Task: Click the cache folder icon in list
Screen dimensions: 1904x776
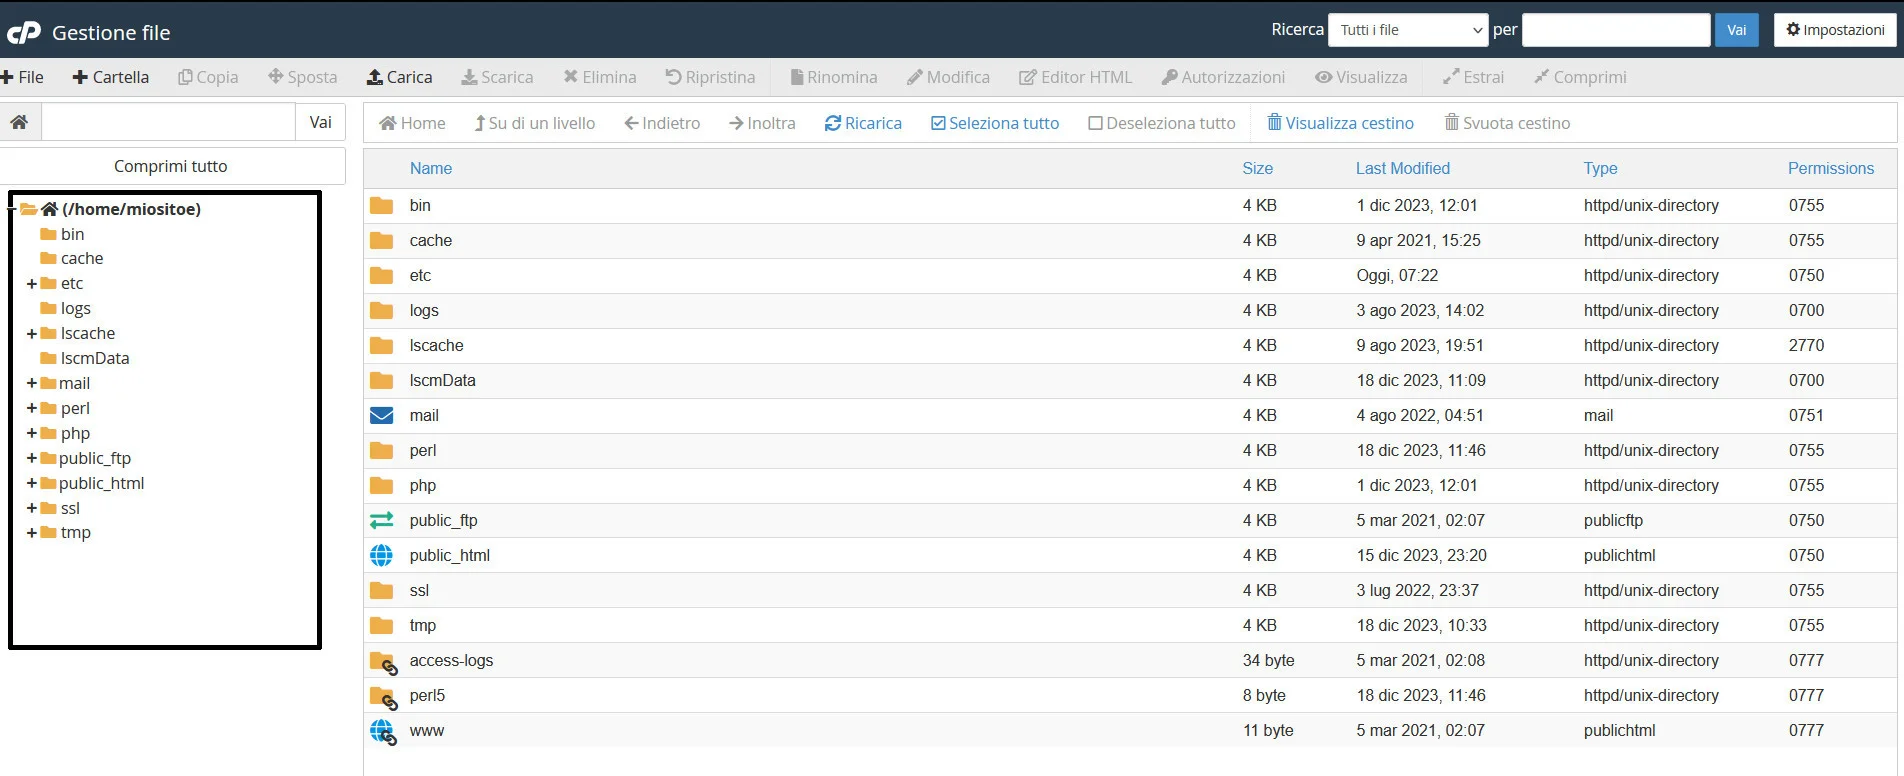Action: [x=382, y=240]
